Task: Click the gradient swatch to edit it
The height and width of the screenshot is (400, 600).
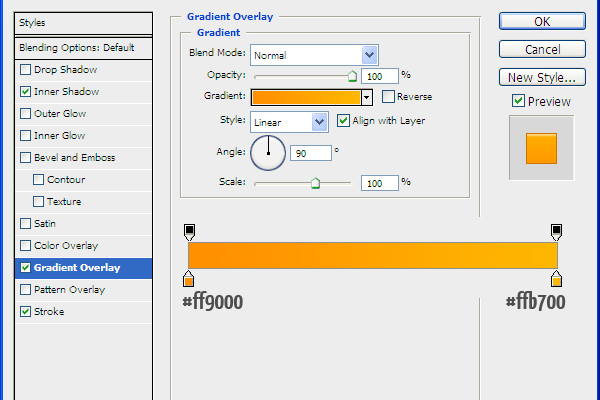Action: pyautogui.click(x=306, y=98)
